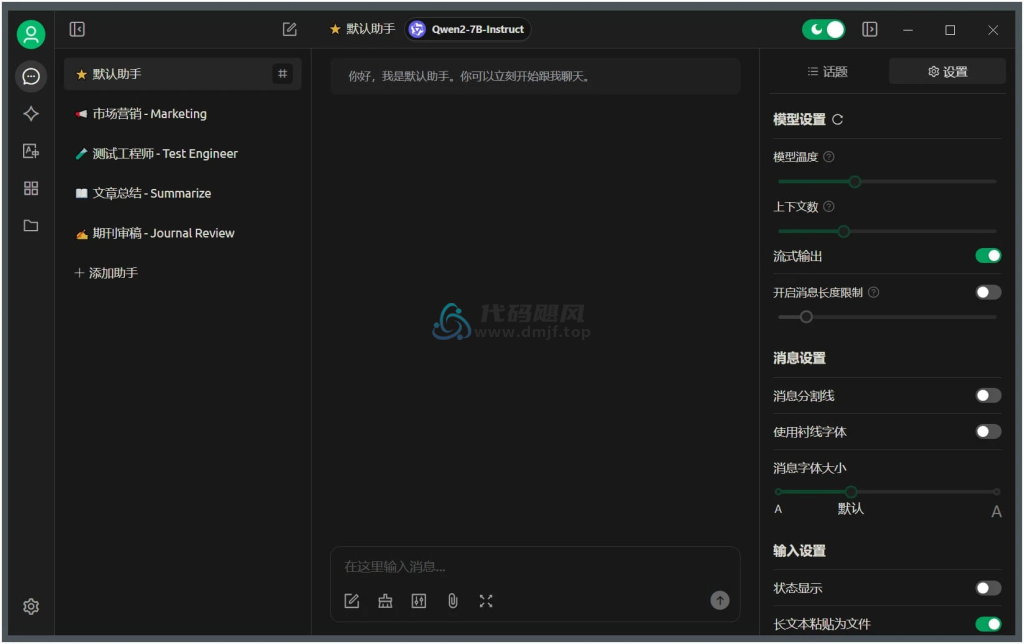
Task: Click the greeting message from 默认助手
Action: [535, 76]
